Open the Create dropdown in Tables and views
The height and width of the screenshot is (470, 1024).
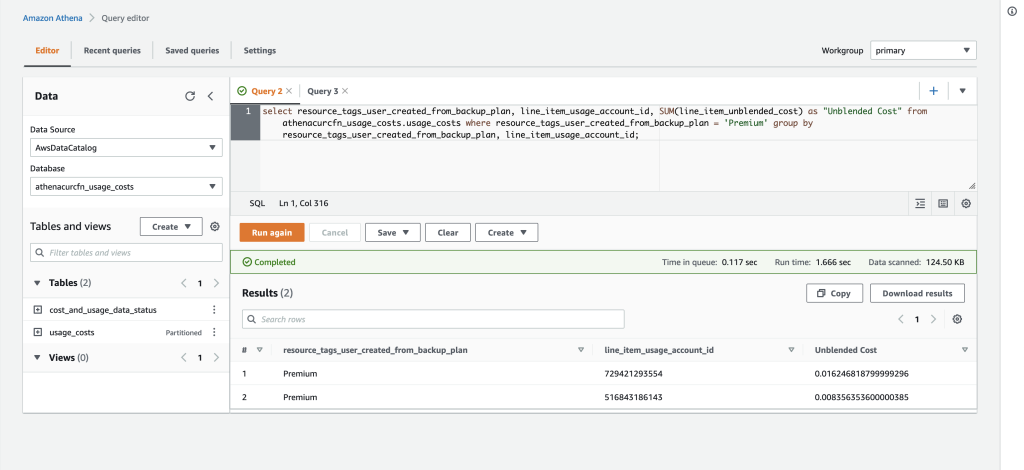pos(171,227)
